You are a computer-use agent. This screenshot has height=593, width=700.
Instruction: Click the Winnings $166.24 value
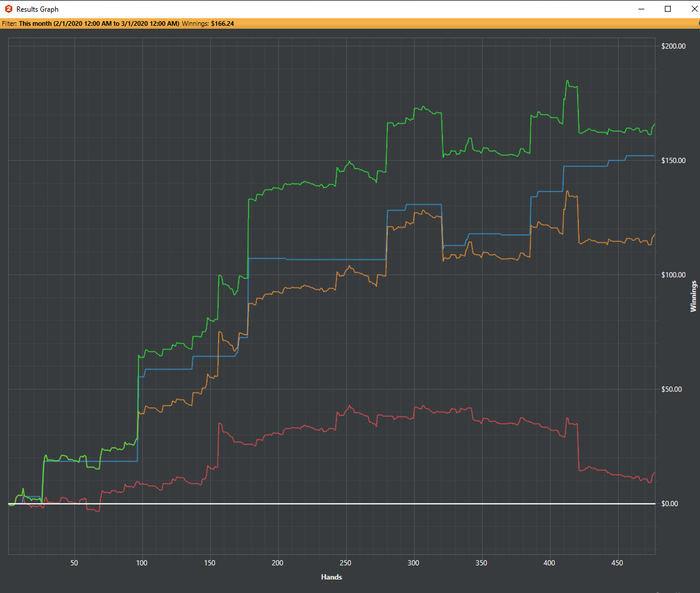click(x=222, y=24)
